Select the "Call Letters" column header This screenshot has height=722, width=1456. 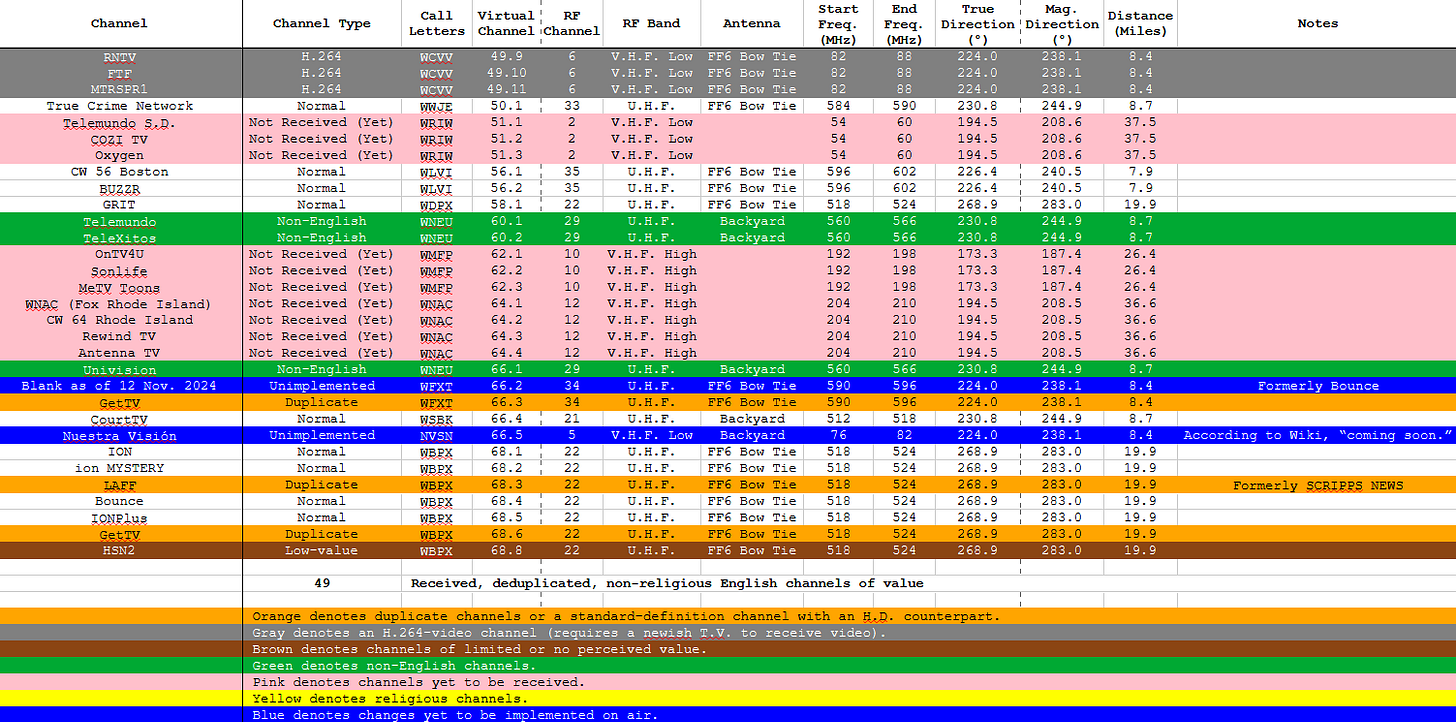[x=436, y=24]
